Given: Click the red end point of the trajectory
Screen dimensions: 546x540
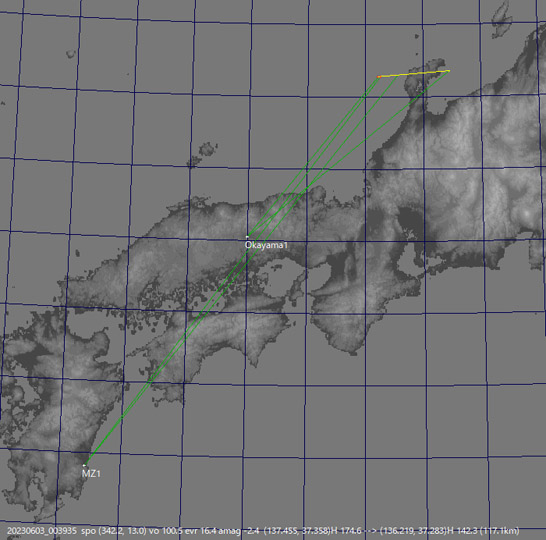Looking at the screenshot, I should click(379, 77).
